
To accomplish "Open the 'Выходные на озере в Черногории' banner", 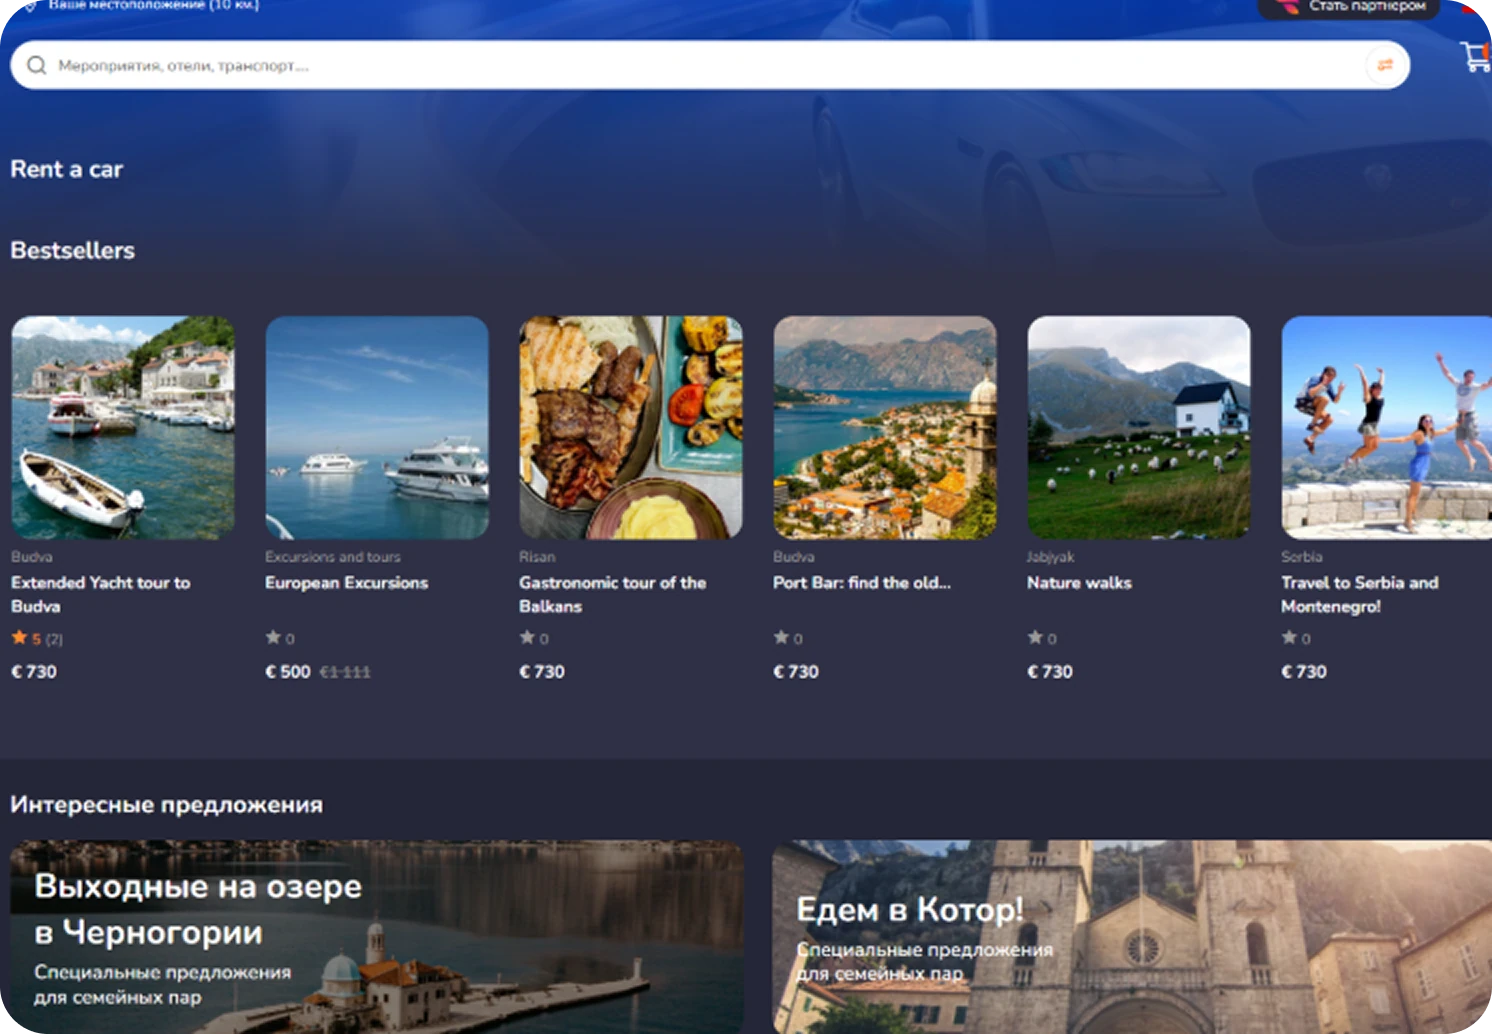I will 377,936.
